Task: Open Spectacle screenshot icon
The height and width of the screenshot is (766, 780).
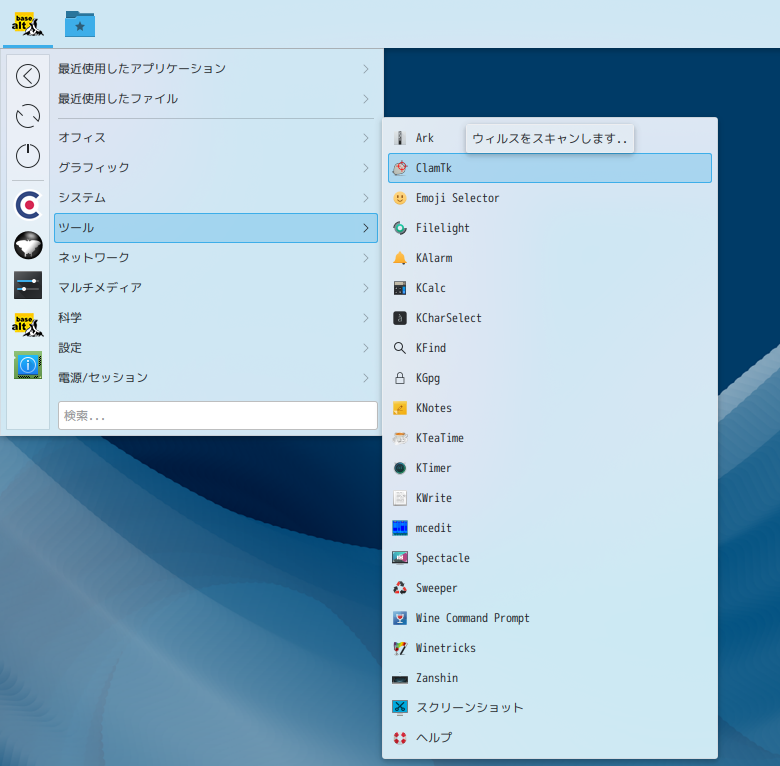Action: coord(400,558)
